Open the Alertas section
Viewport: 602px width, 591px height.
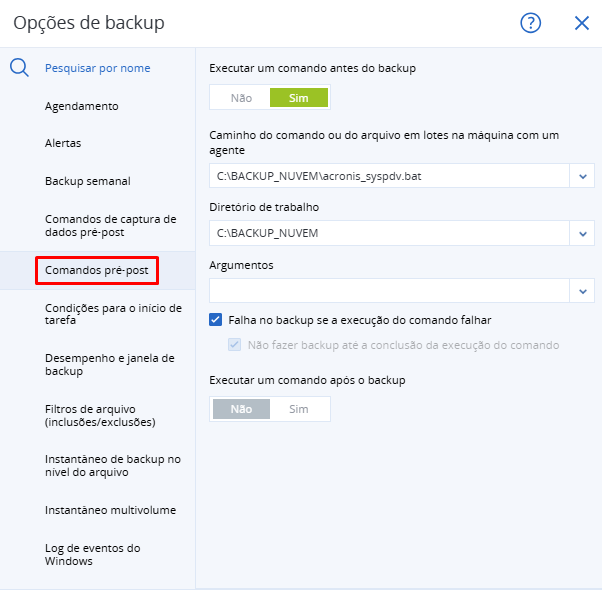63,143
